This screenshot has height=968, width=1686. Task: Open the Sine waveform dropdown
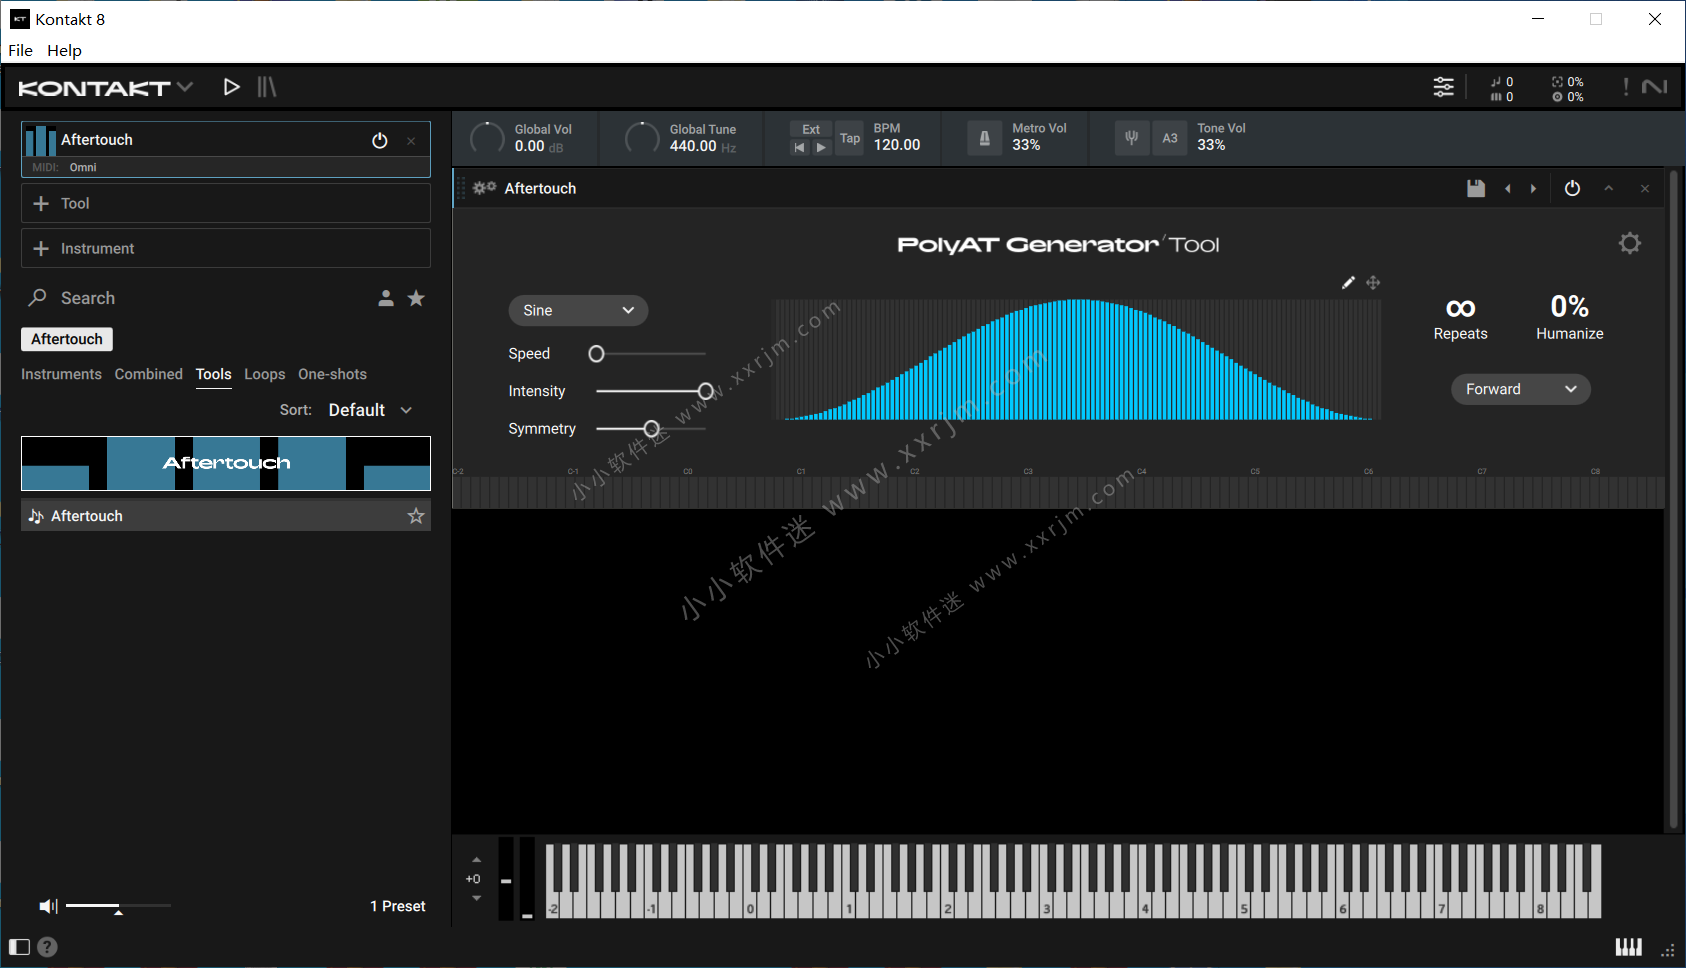click(x=578, y=310)
